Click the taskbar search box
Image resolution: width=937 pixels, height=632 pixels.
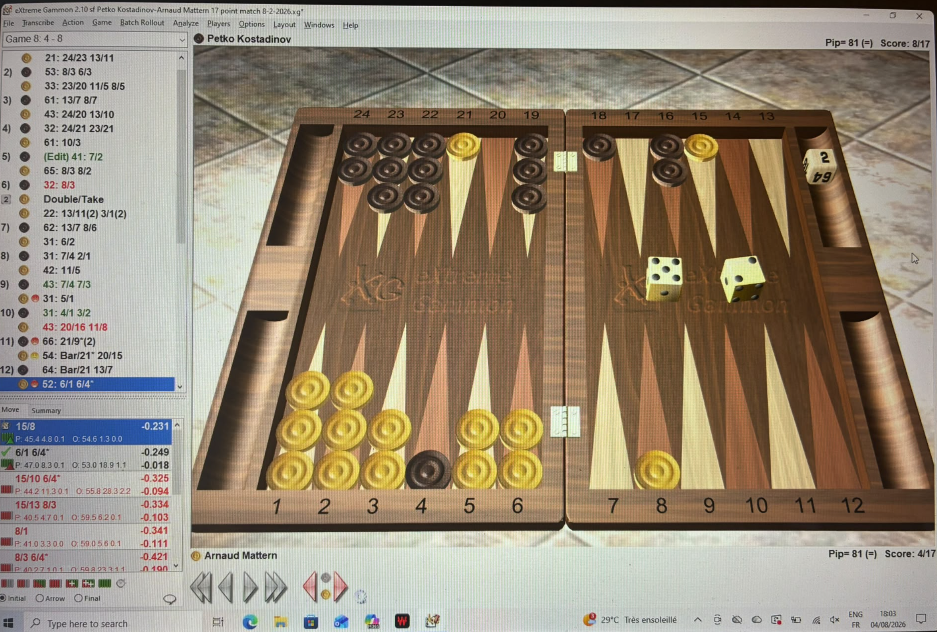click(114, 623)
